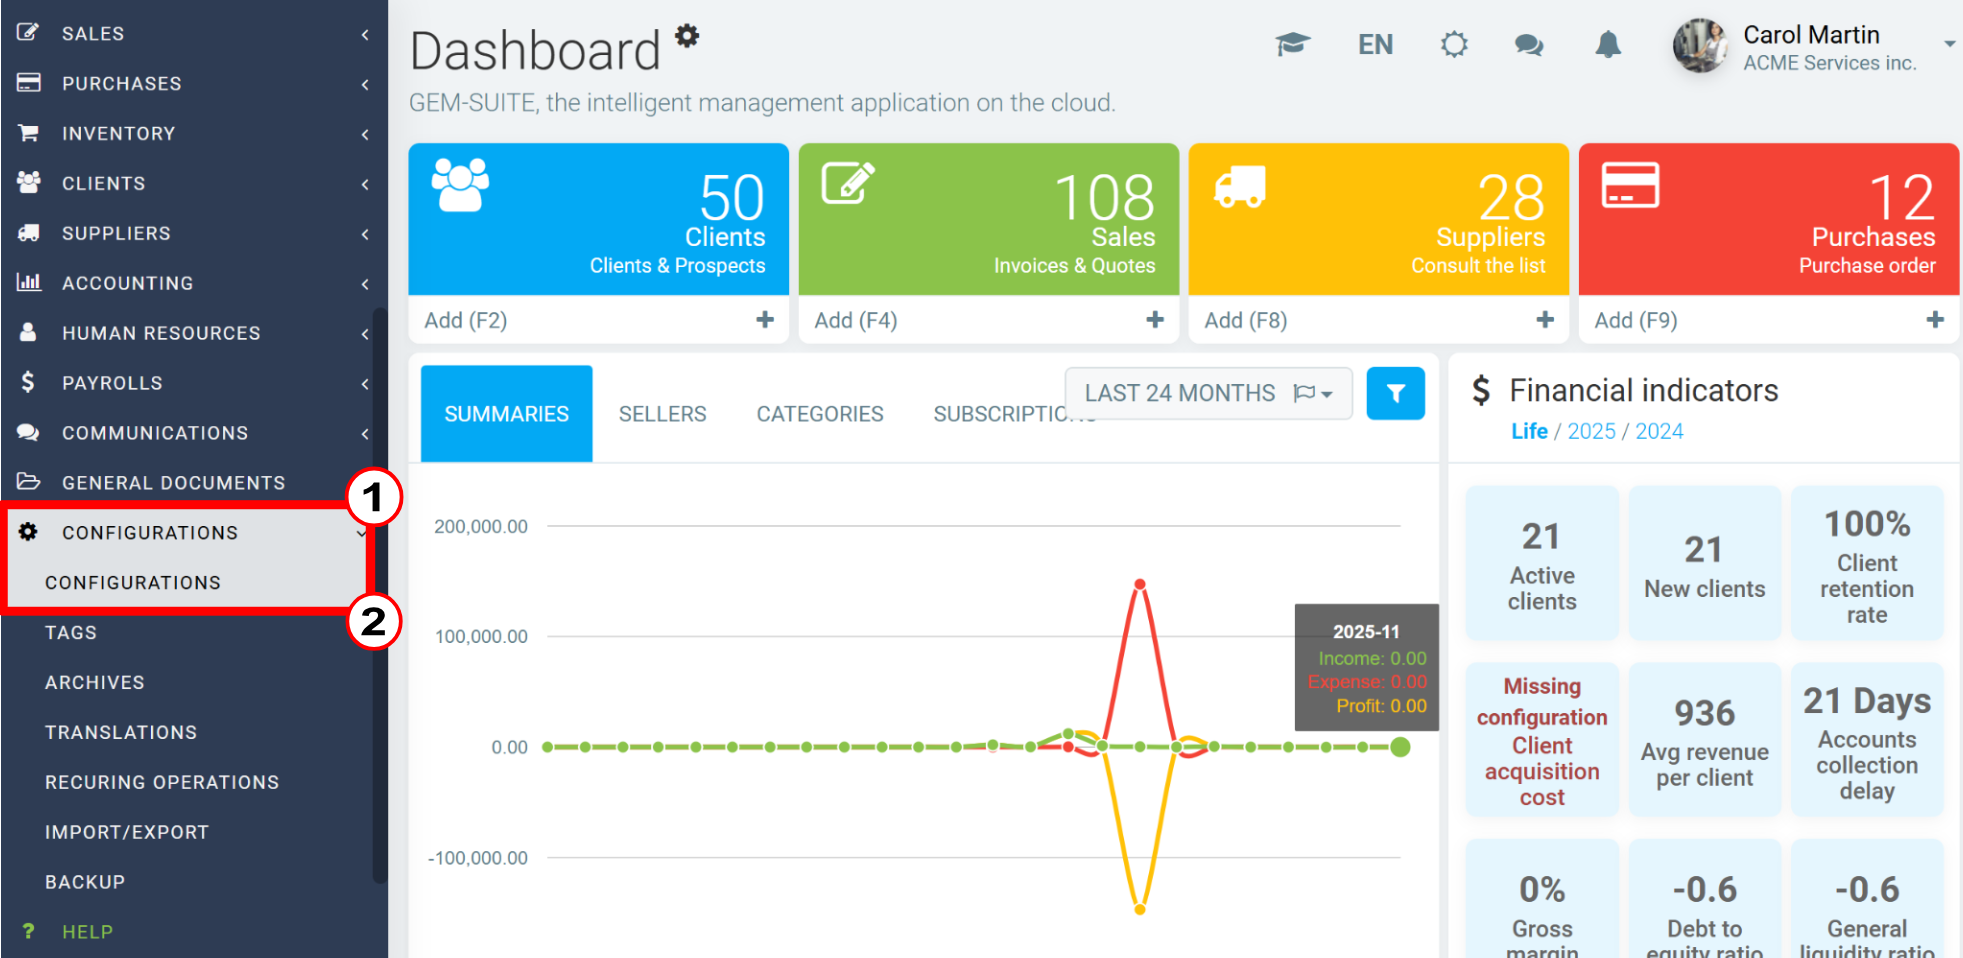Click the plus icon beside Add (F4)

[x=1155, y=319]
